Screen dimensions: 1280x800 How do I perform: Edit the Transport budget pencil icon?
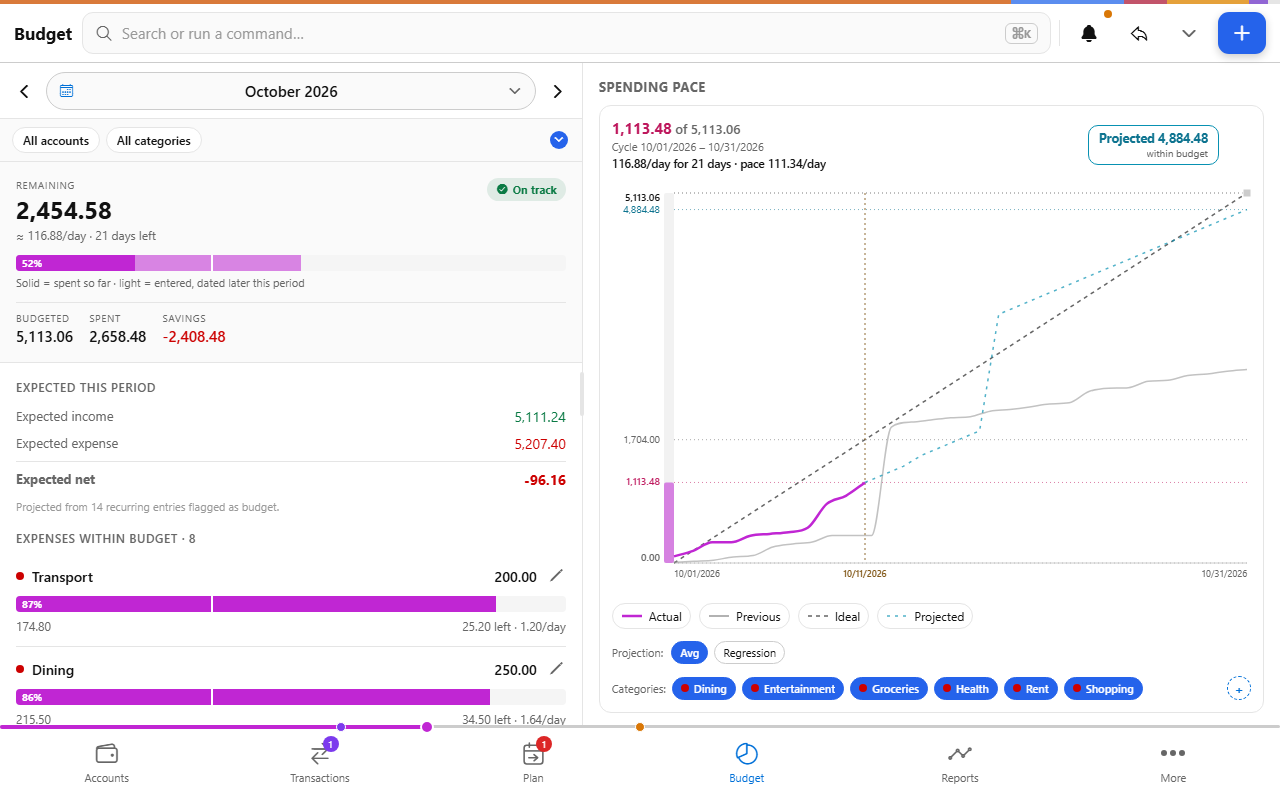(557, 576)
